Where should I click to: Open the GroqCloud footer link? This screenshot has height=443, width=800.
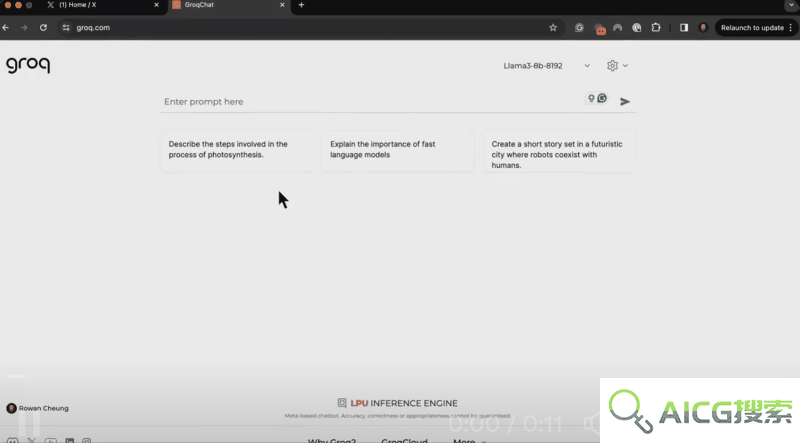pyautogui.click(x=404, y=440)
